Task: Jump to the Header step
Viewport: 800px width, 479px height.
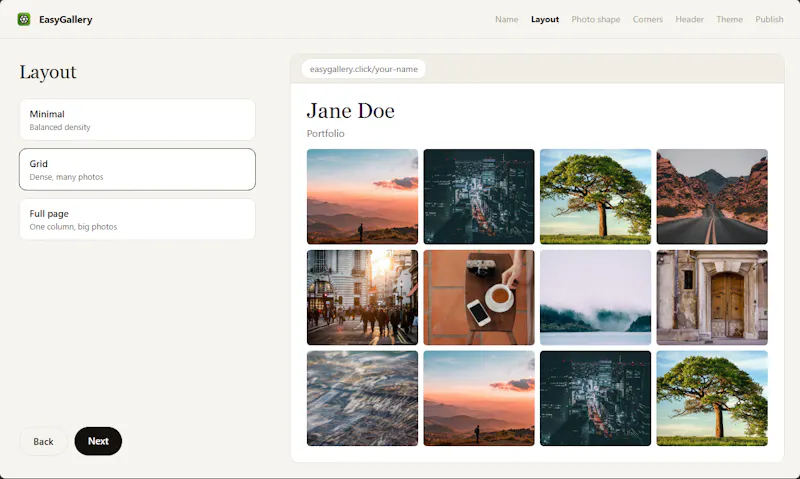Action: click(689, 19)
